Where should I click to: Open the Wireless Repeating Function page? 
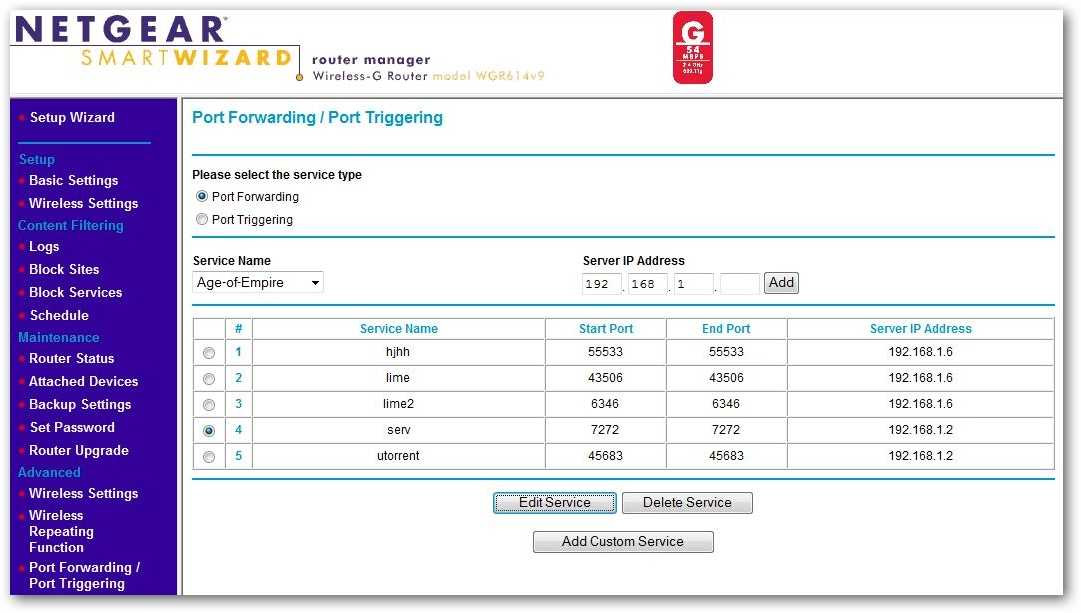[60, 531]
